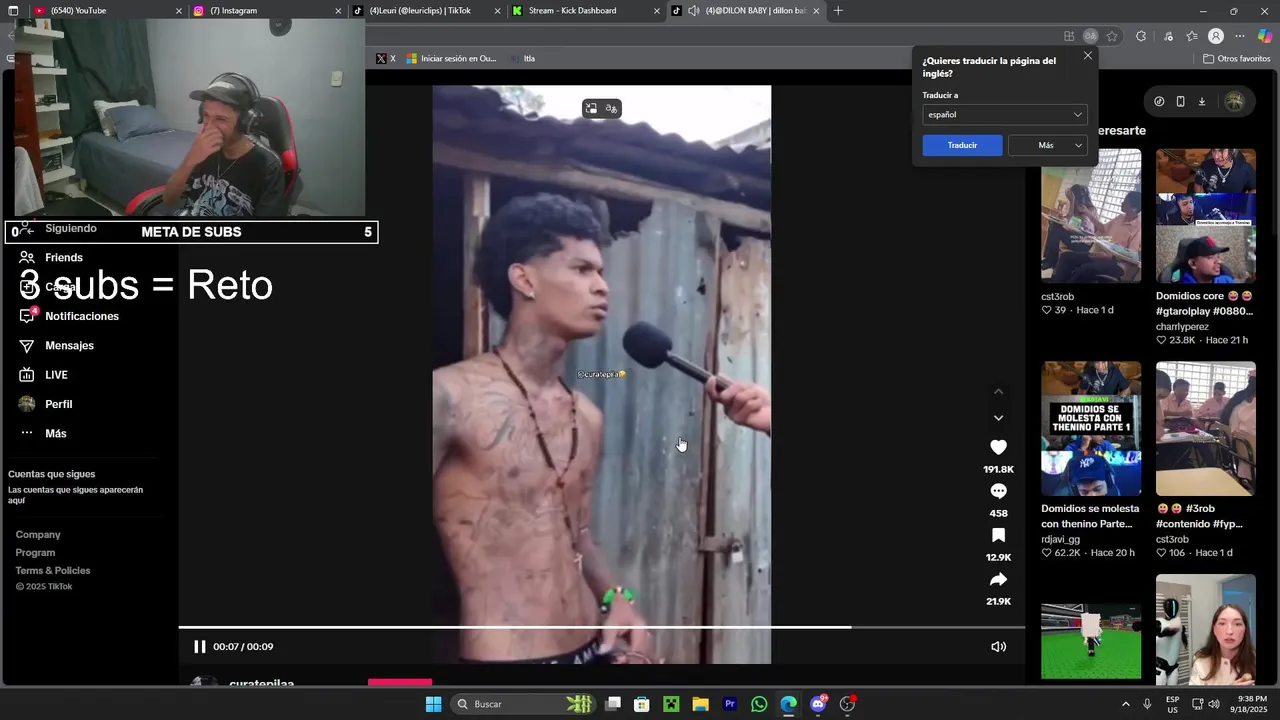Open the browser settings three-dot menu
The image size is (1280, 720).
coord(1240,36)
